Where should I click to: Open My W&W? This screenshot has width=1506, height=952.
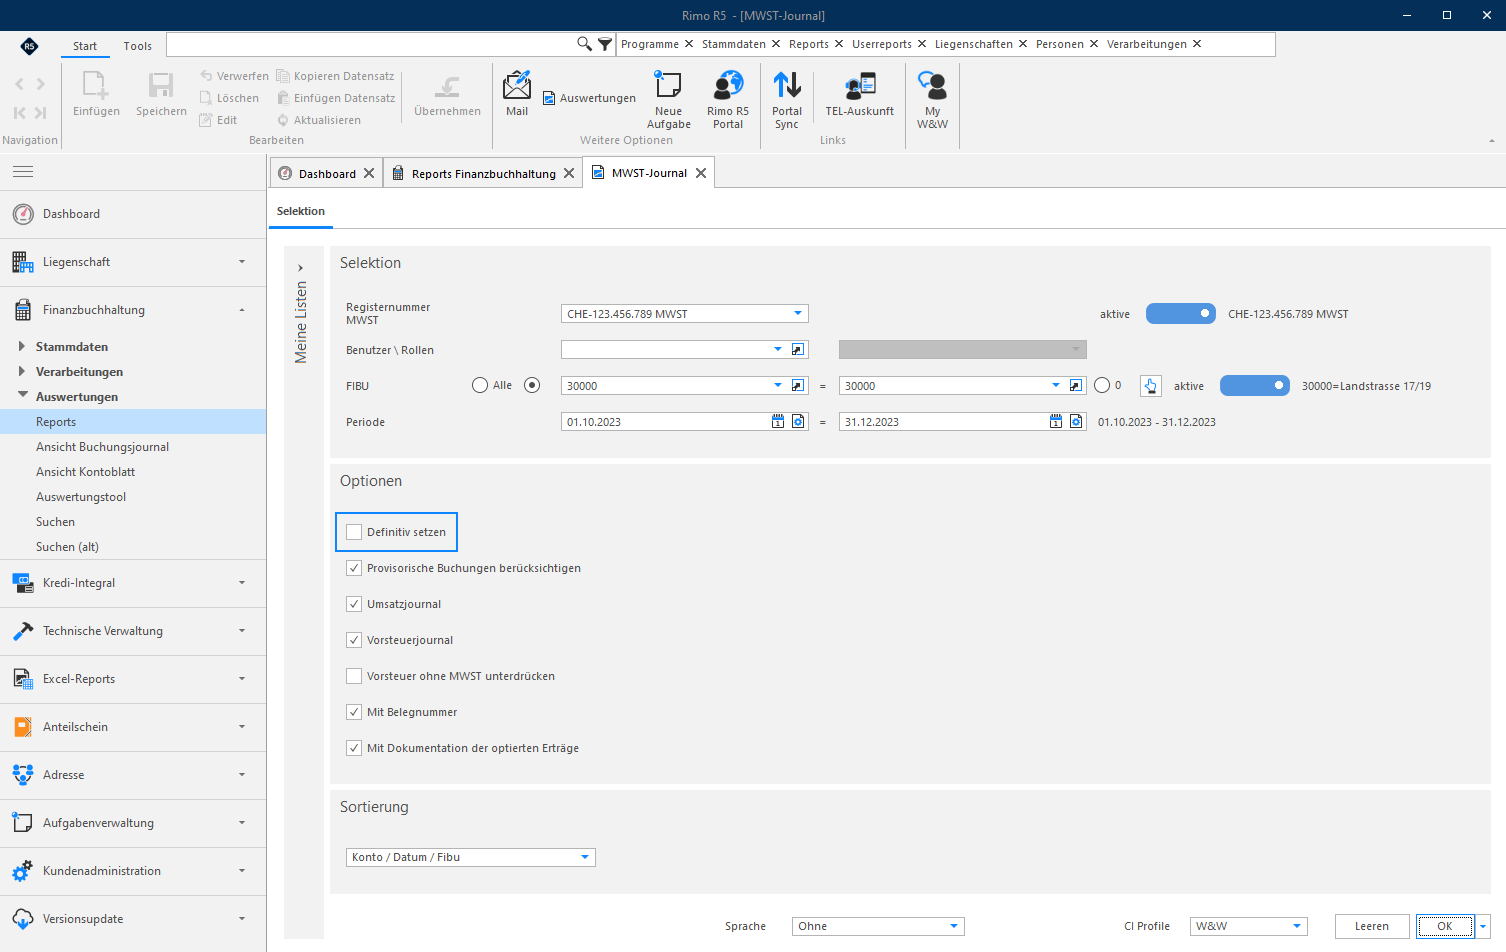tap(932, 100)
